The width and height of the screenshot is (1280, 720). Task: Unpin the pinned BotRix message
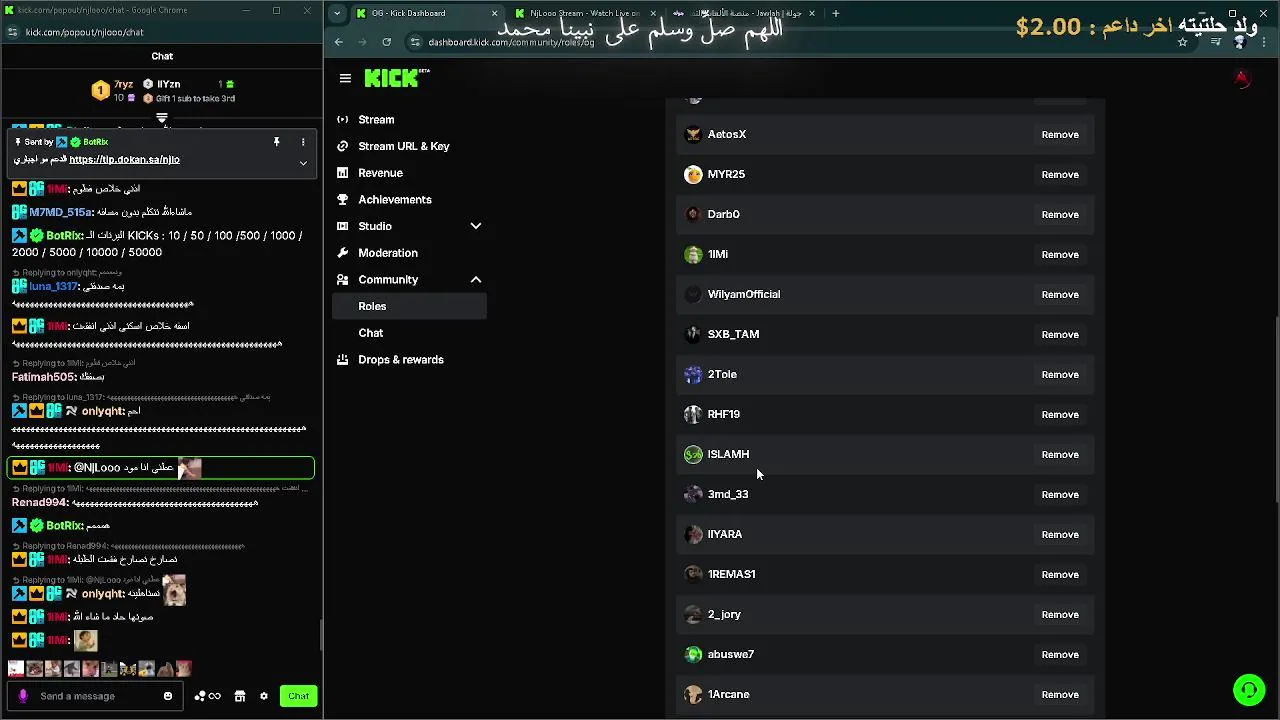pos(277,142)
